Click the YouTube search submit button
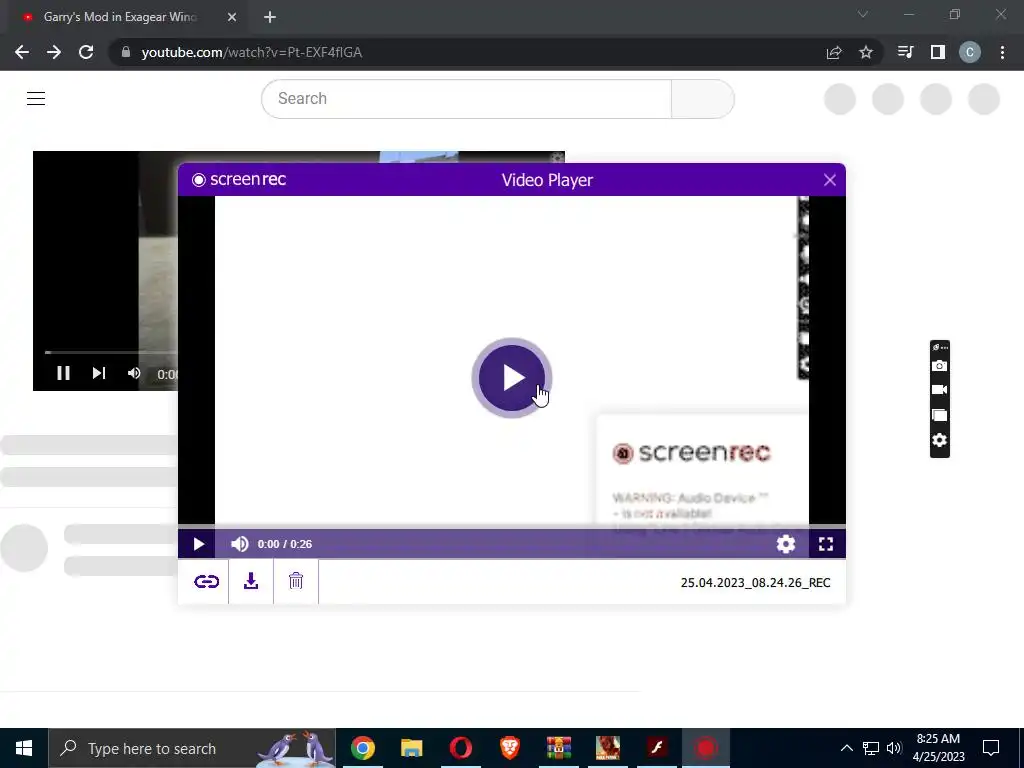This screenshot has width=1024, height=768. 703,99
